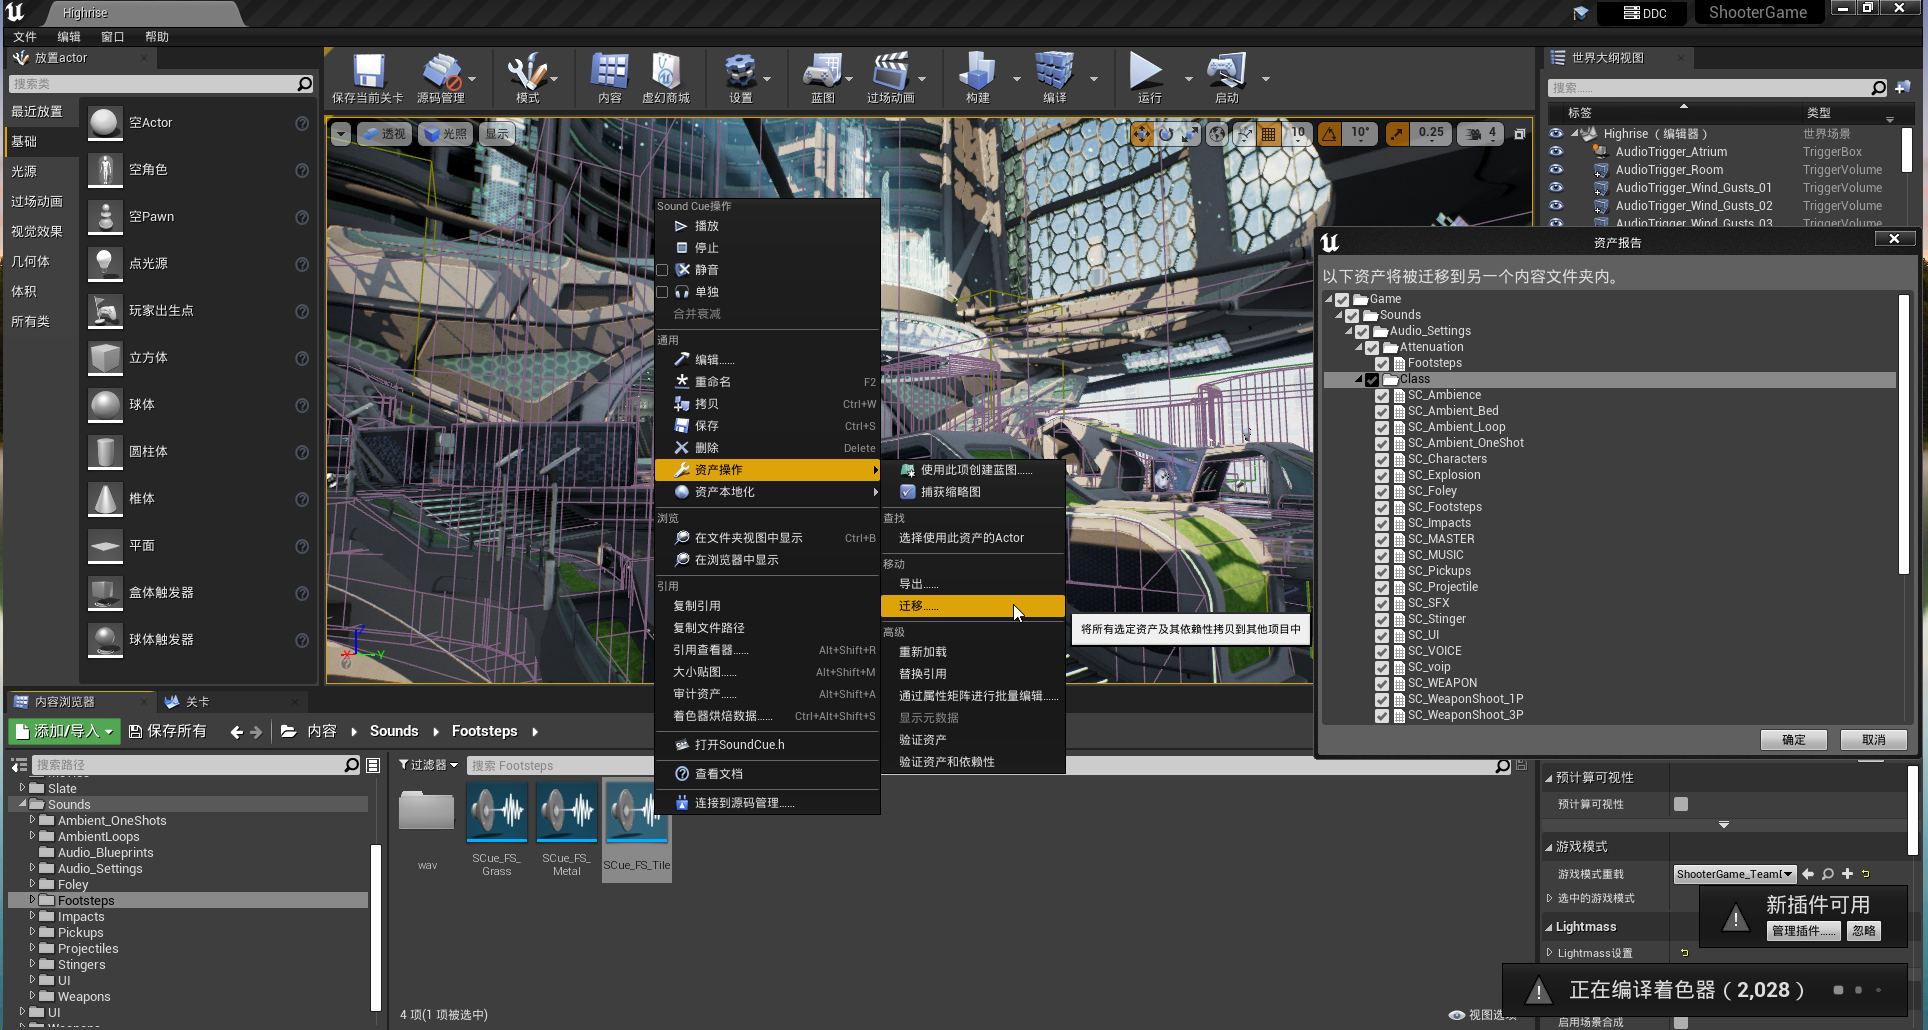
Task: Select the SCue_FS_Metal sound cue thumbnail
Action: [x=567, y=811]
